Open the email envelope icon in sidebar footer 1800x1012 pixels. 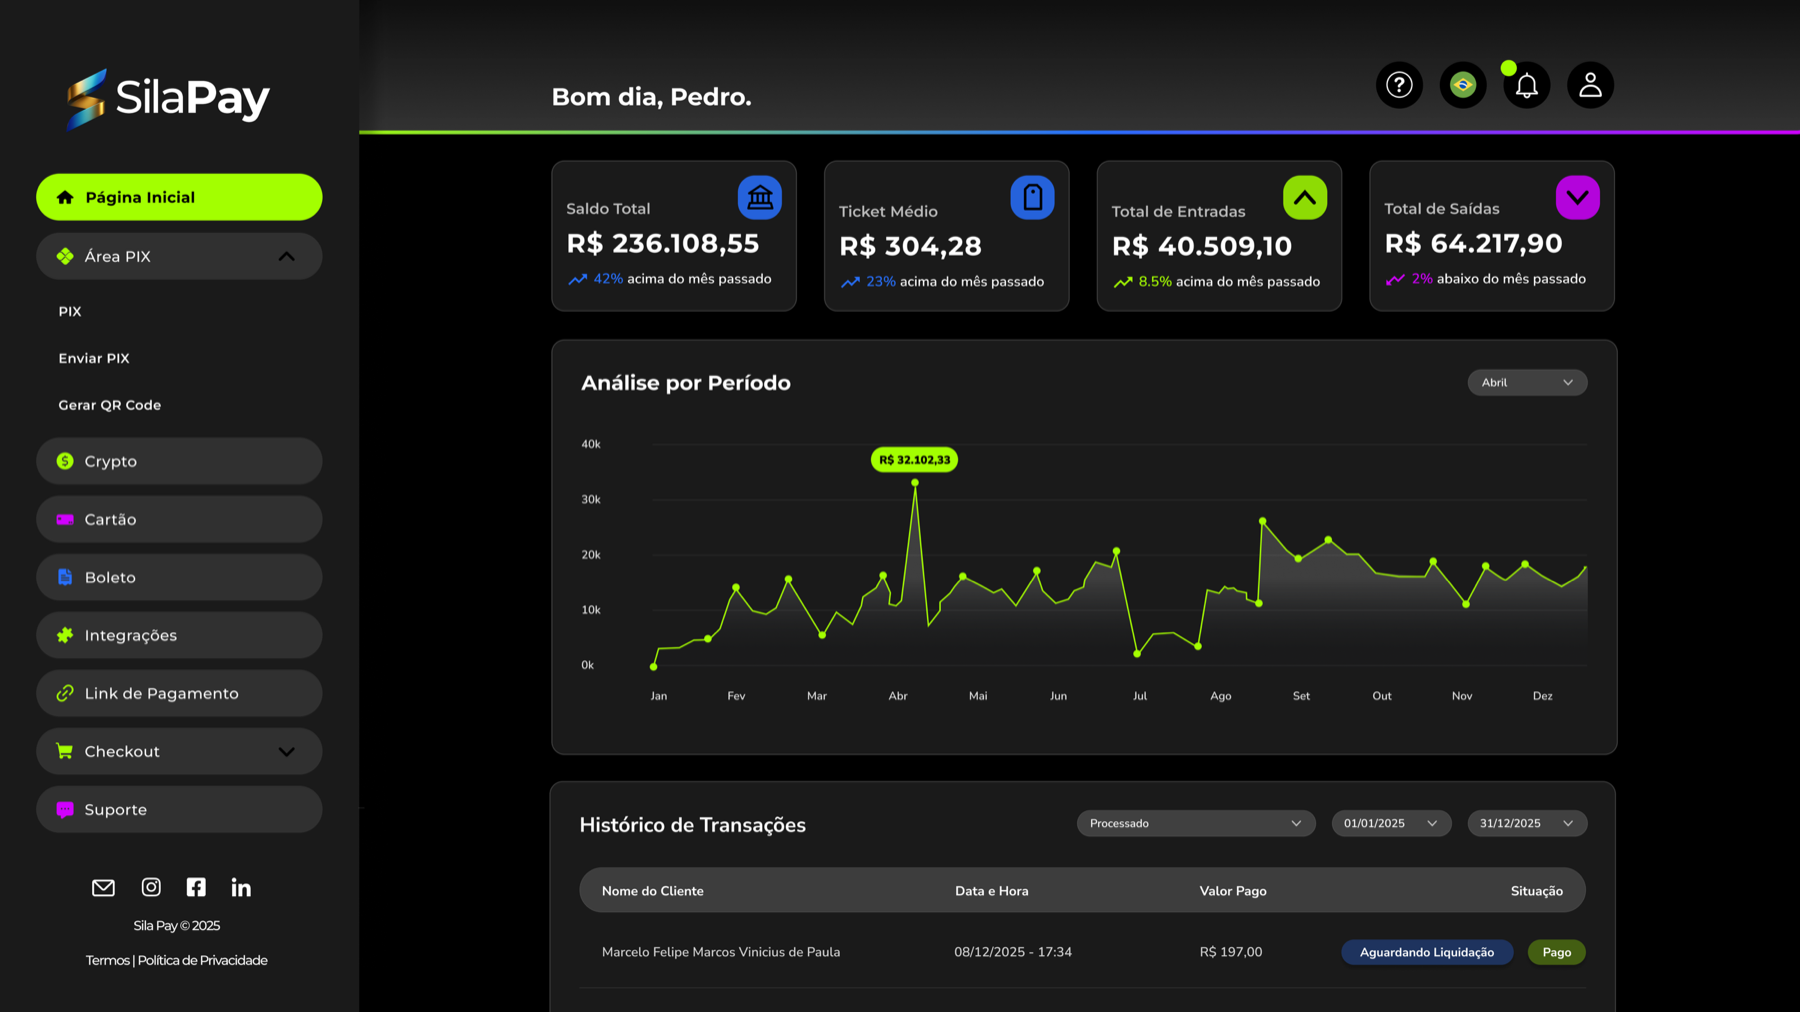pos(103,887)
